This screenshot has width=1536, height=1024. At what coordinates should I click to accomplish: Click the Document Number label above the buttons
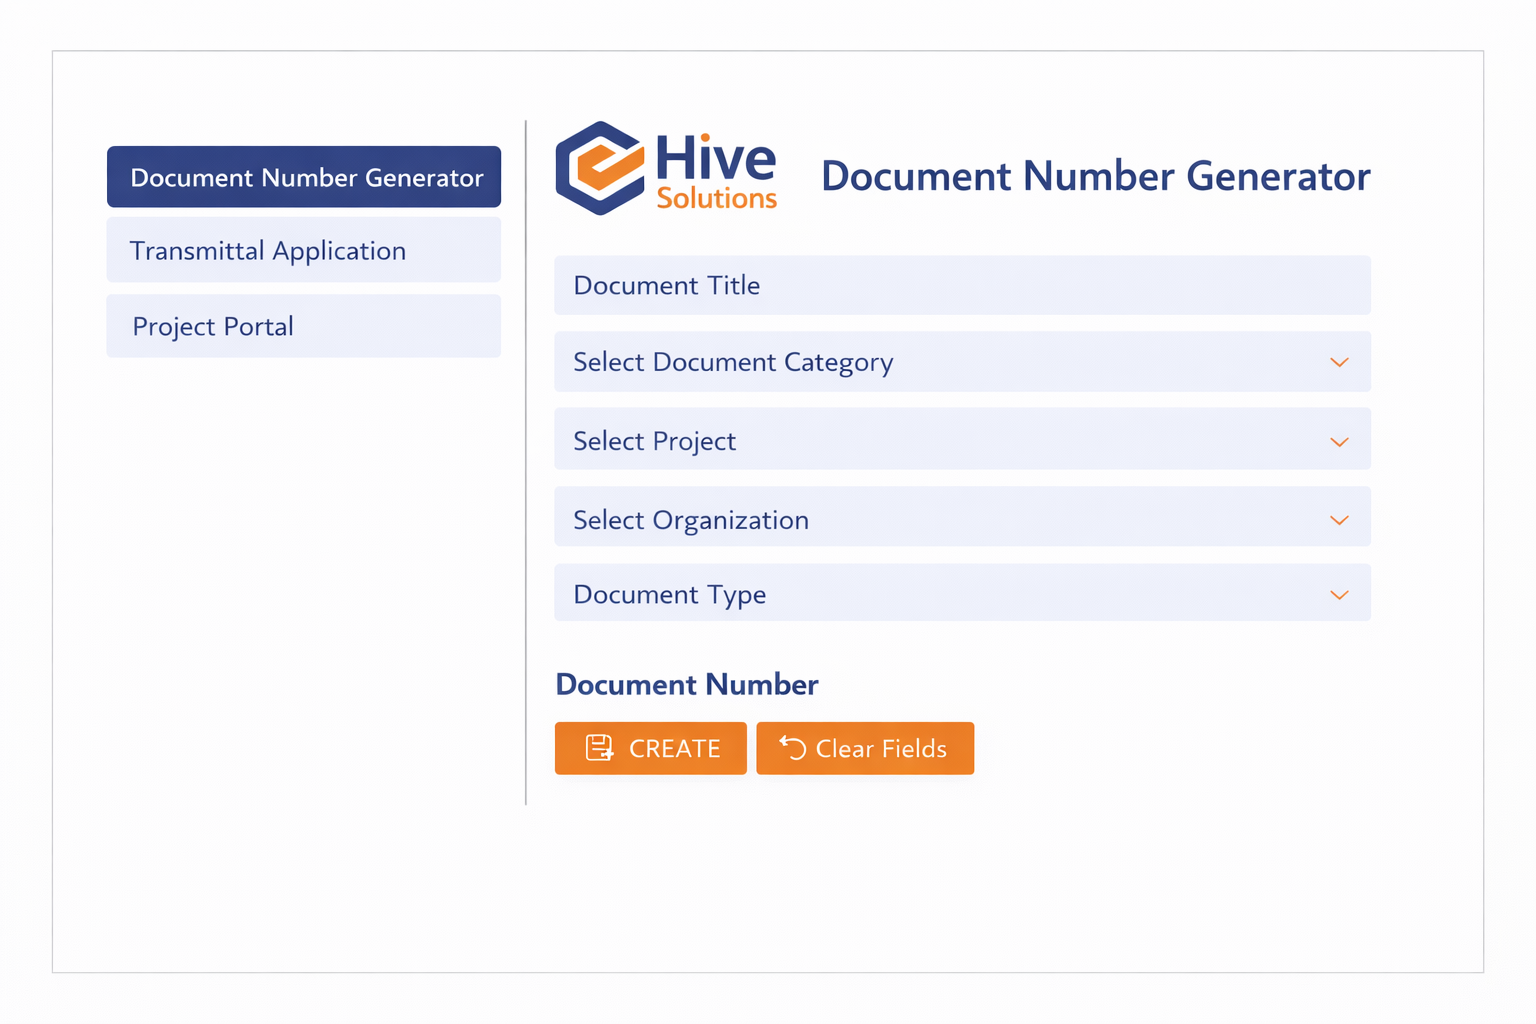(x=686, y=685)
